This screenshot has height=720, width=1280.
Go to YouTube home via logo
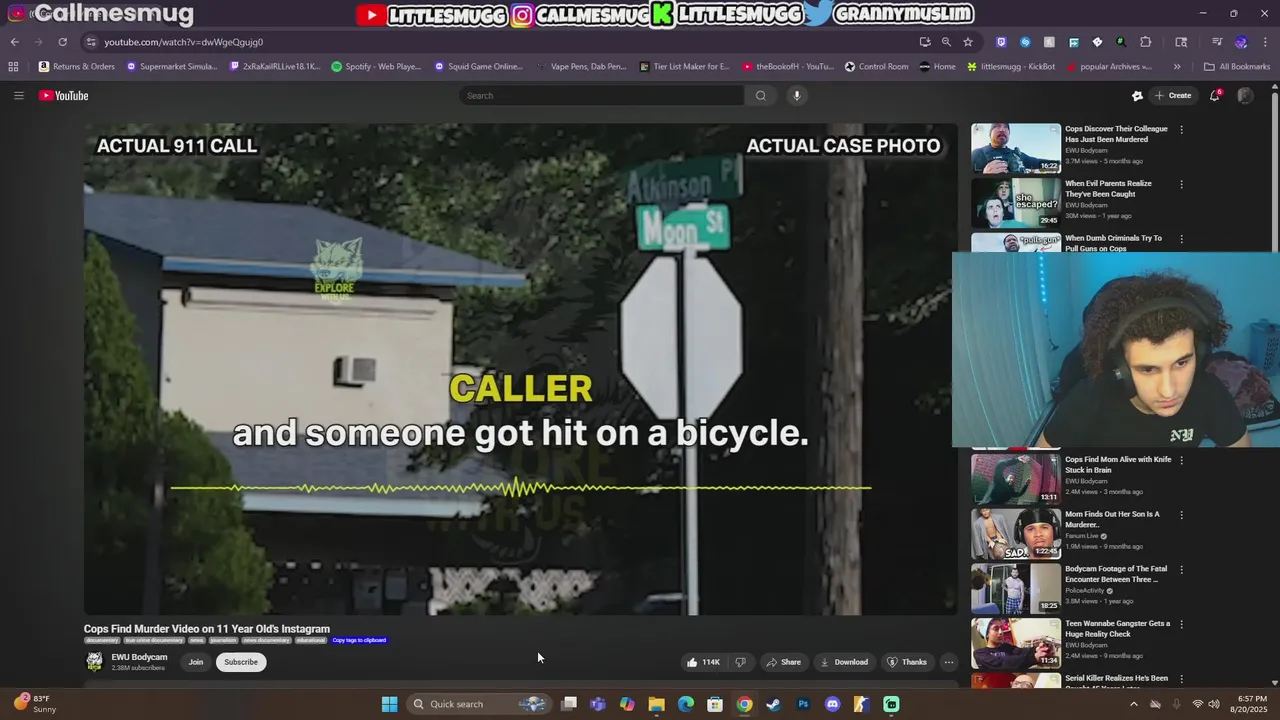coord(64,95)
